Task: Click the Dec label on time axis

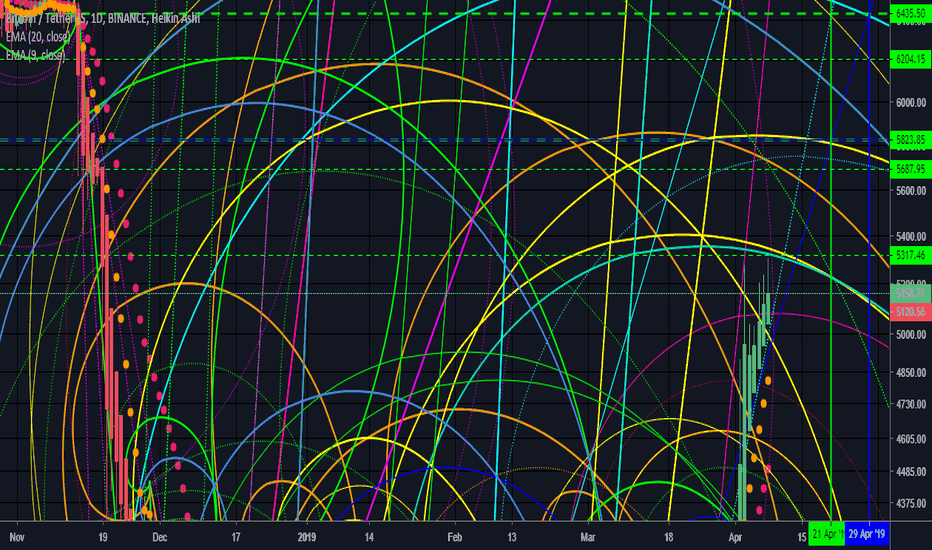Action: click(x=159, y=538)
